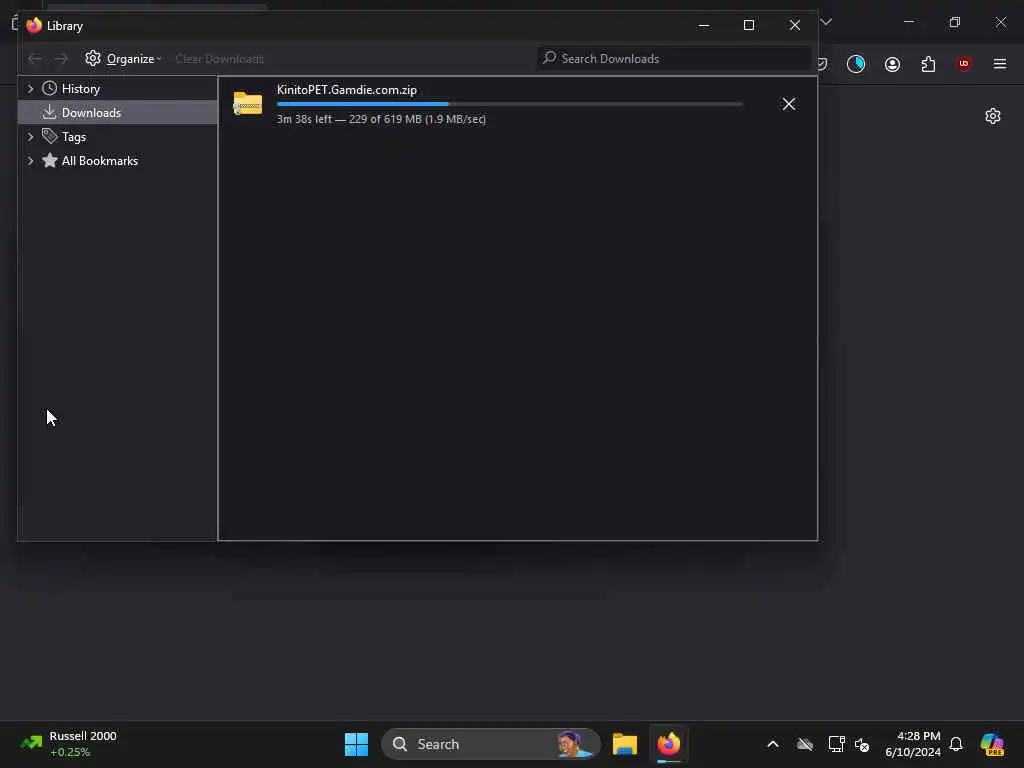Click the Search Downloads field
Screen dimensions: 1024x768
(674, 59)
